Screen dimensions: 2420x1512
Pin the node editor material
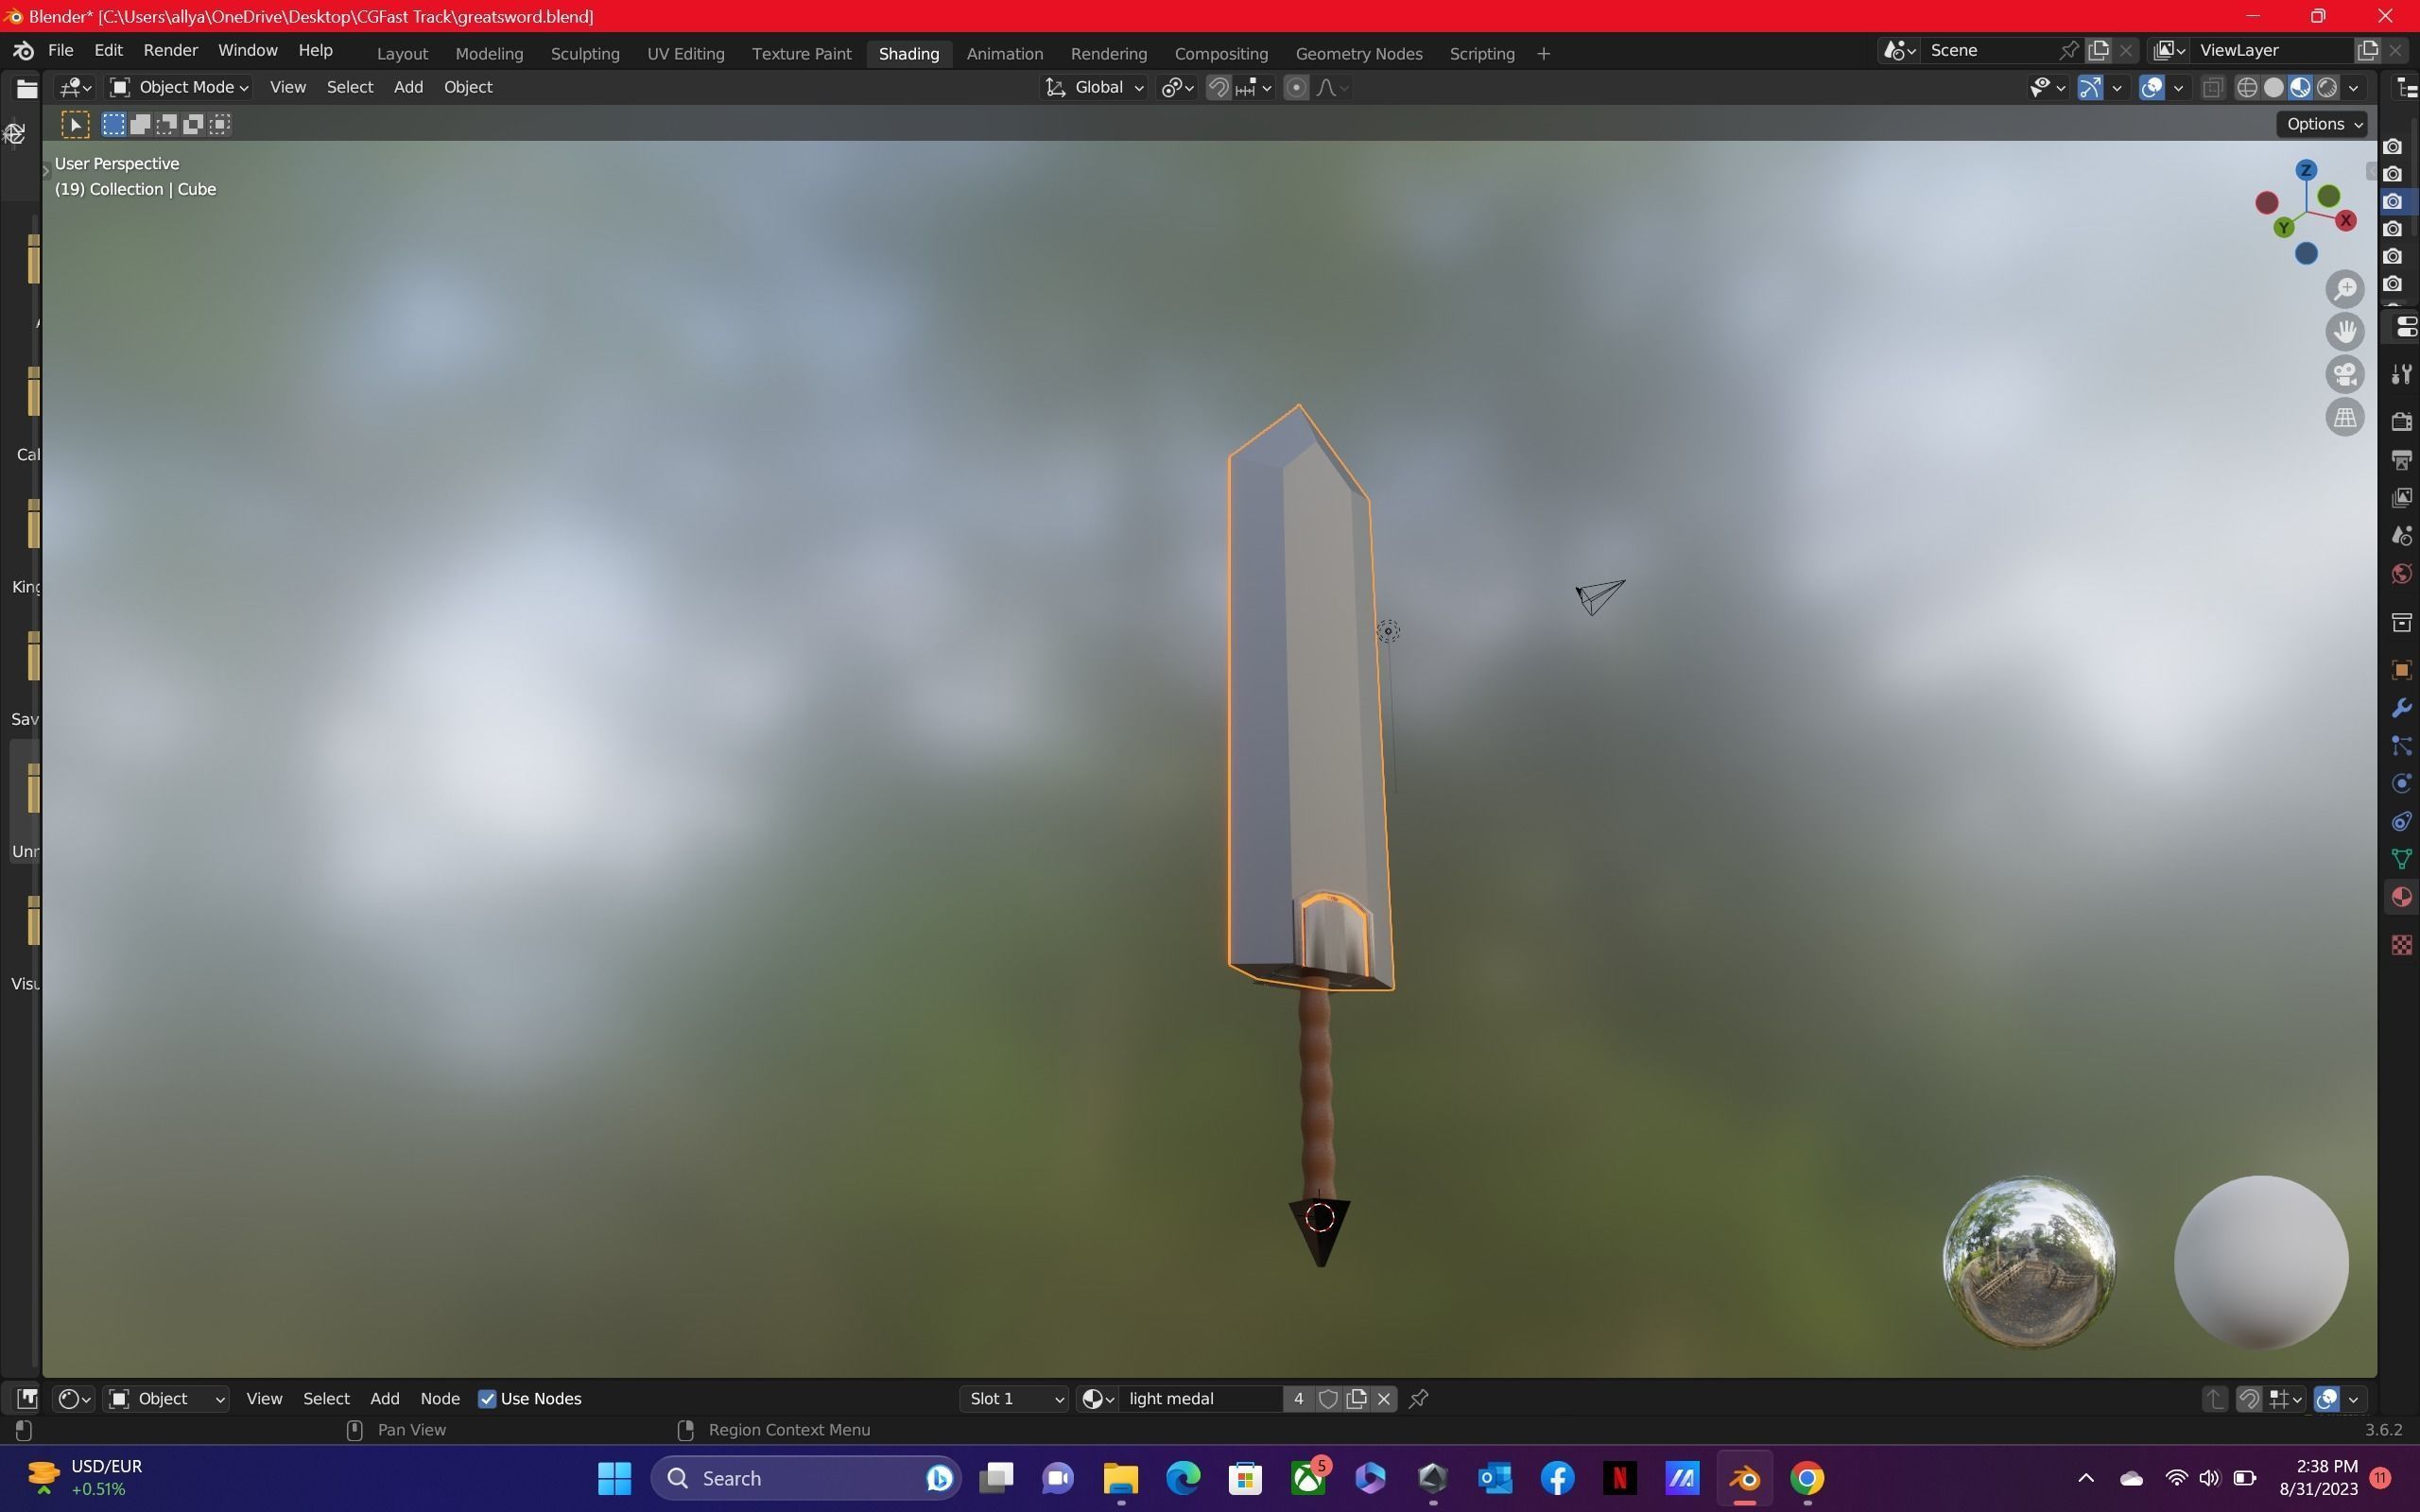1418,1399
